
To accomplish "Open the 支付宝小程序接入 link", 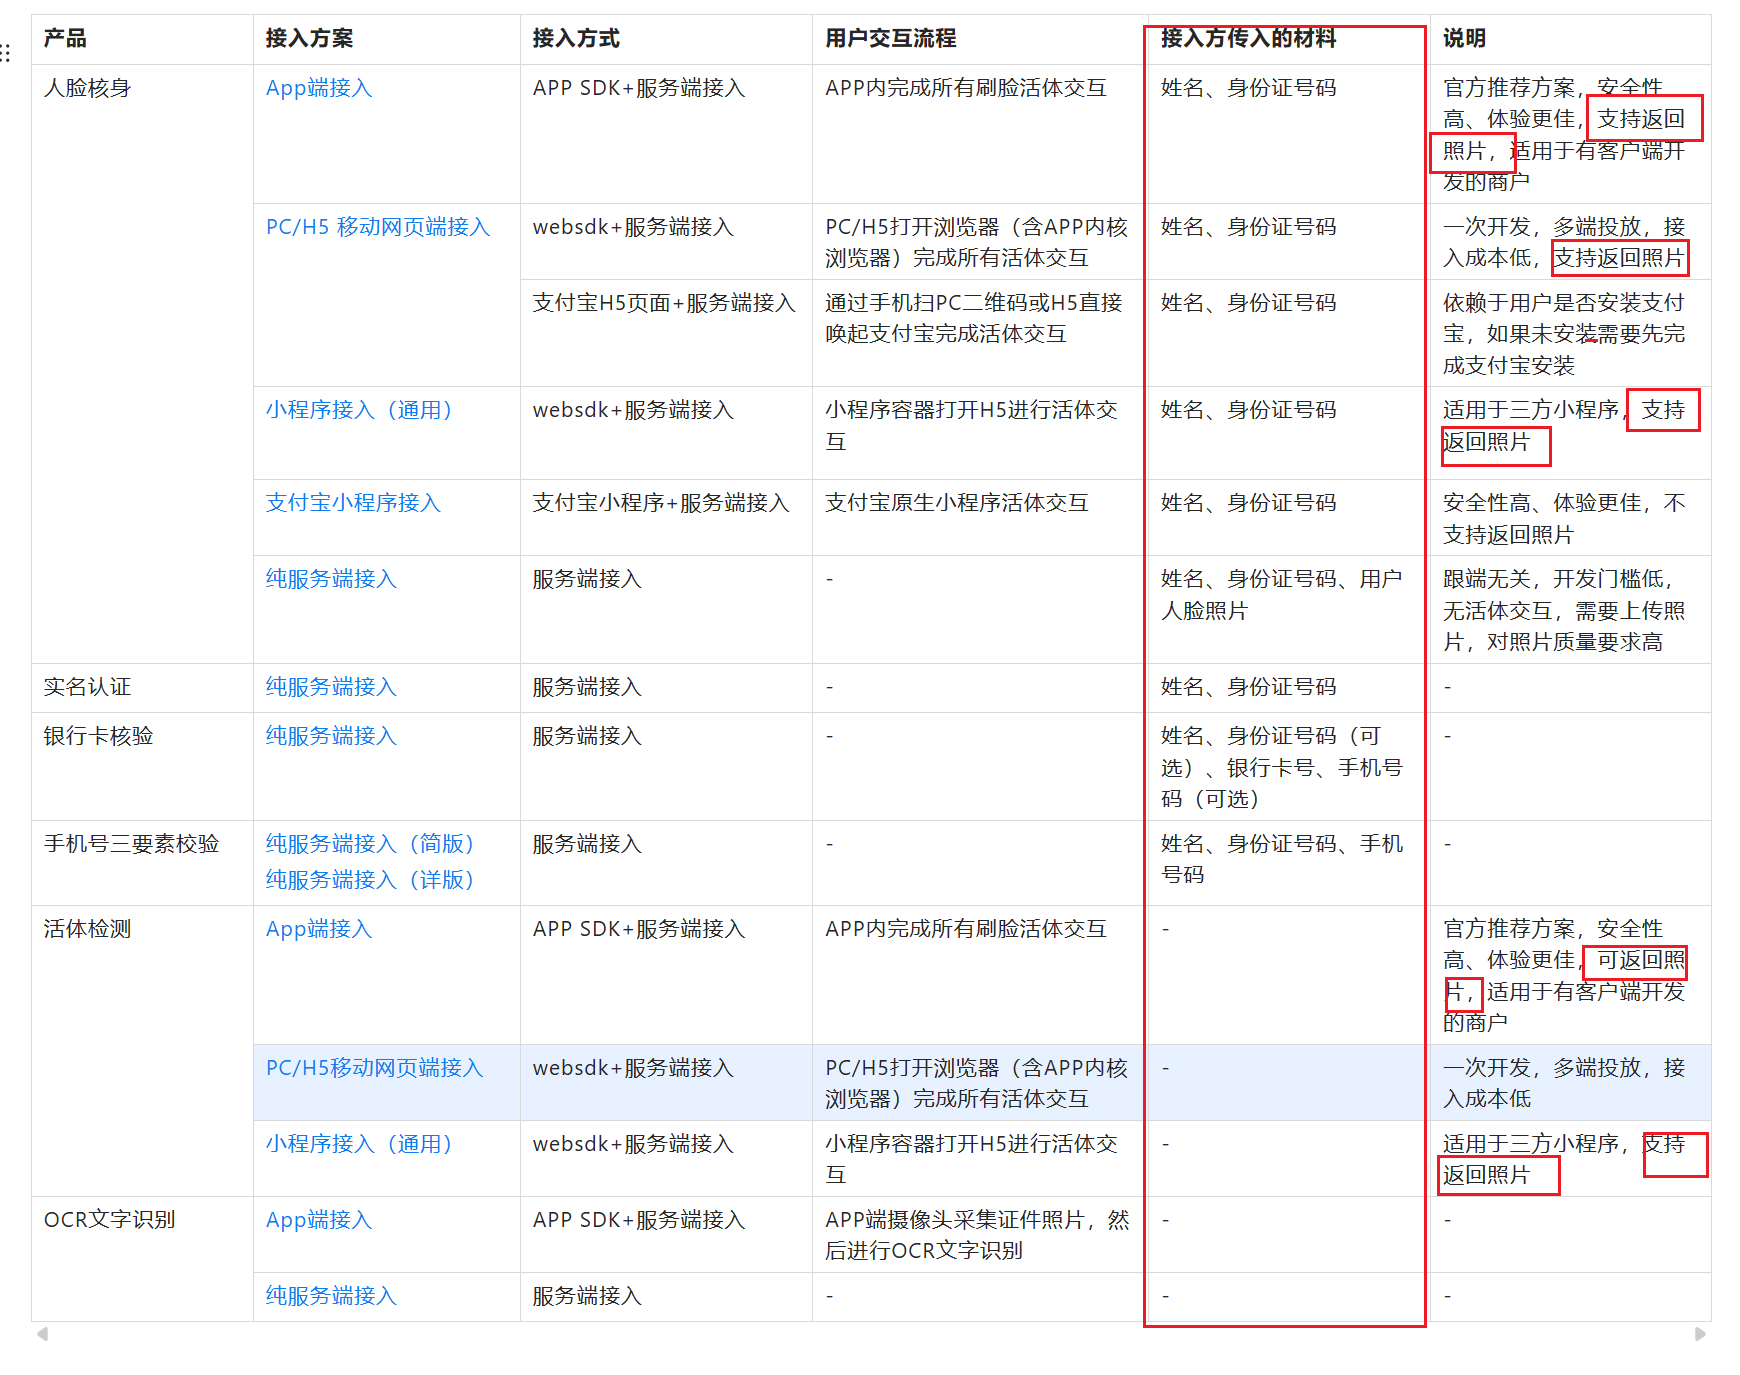I will (352, 503).
